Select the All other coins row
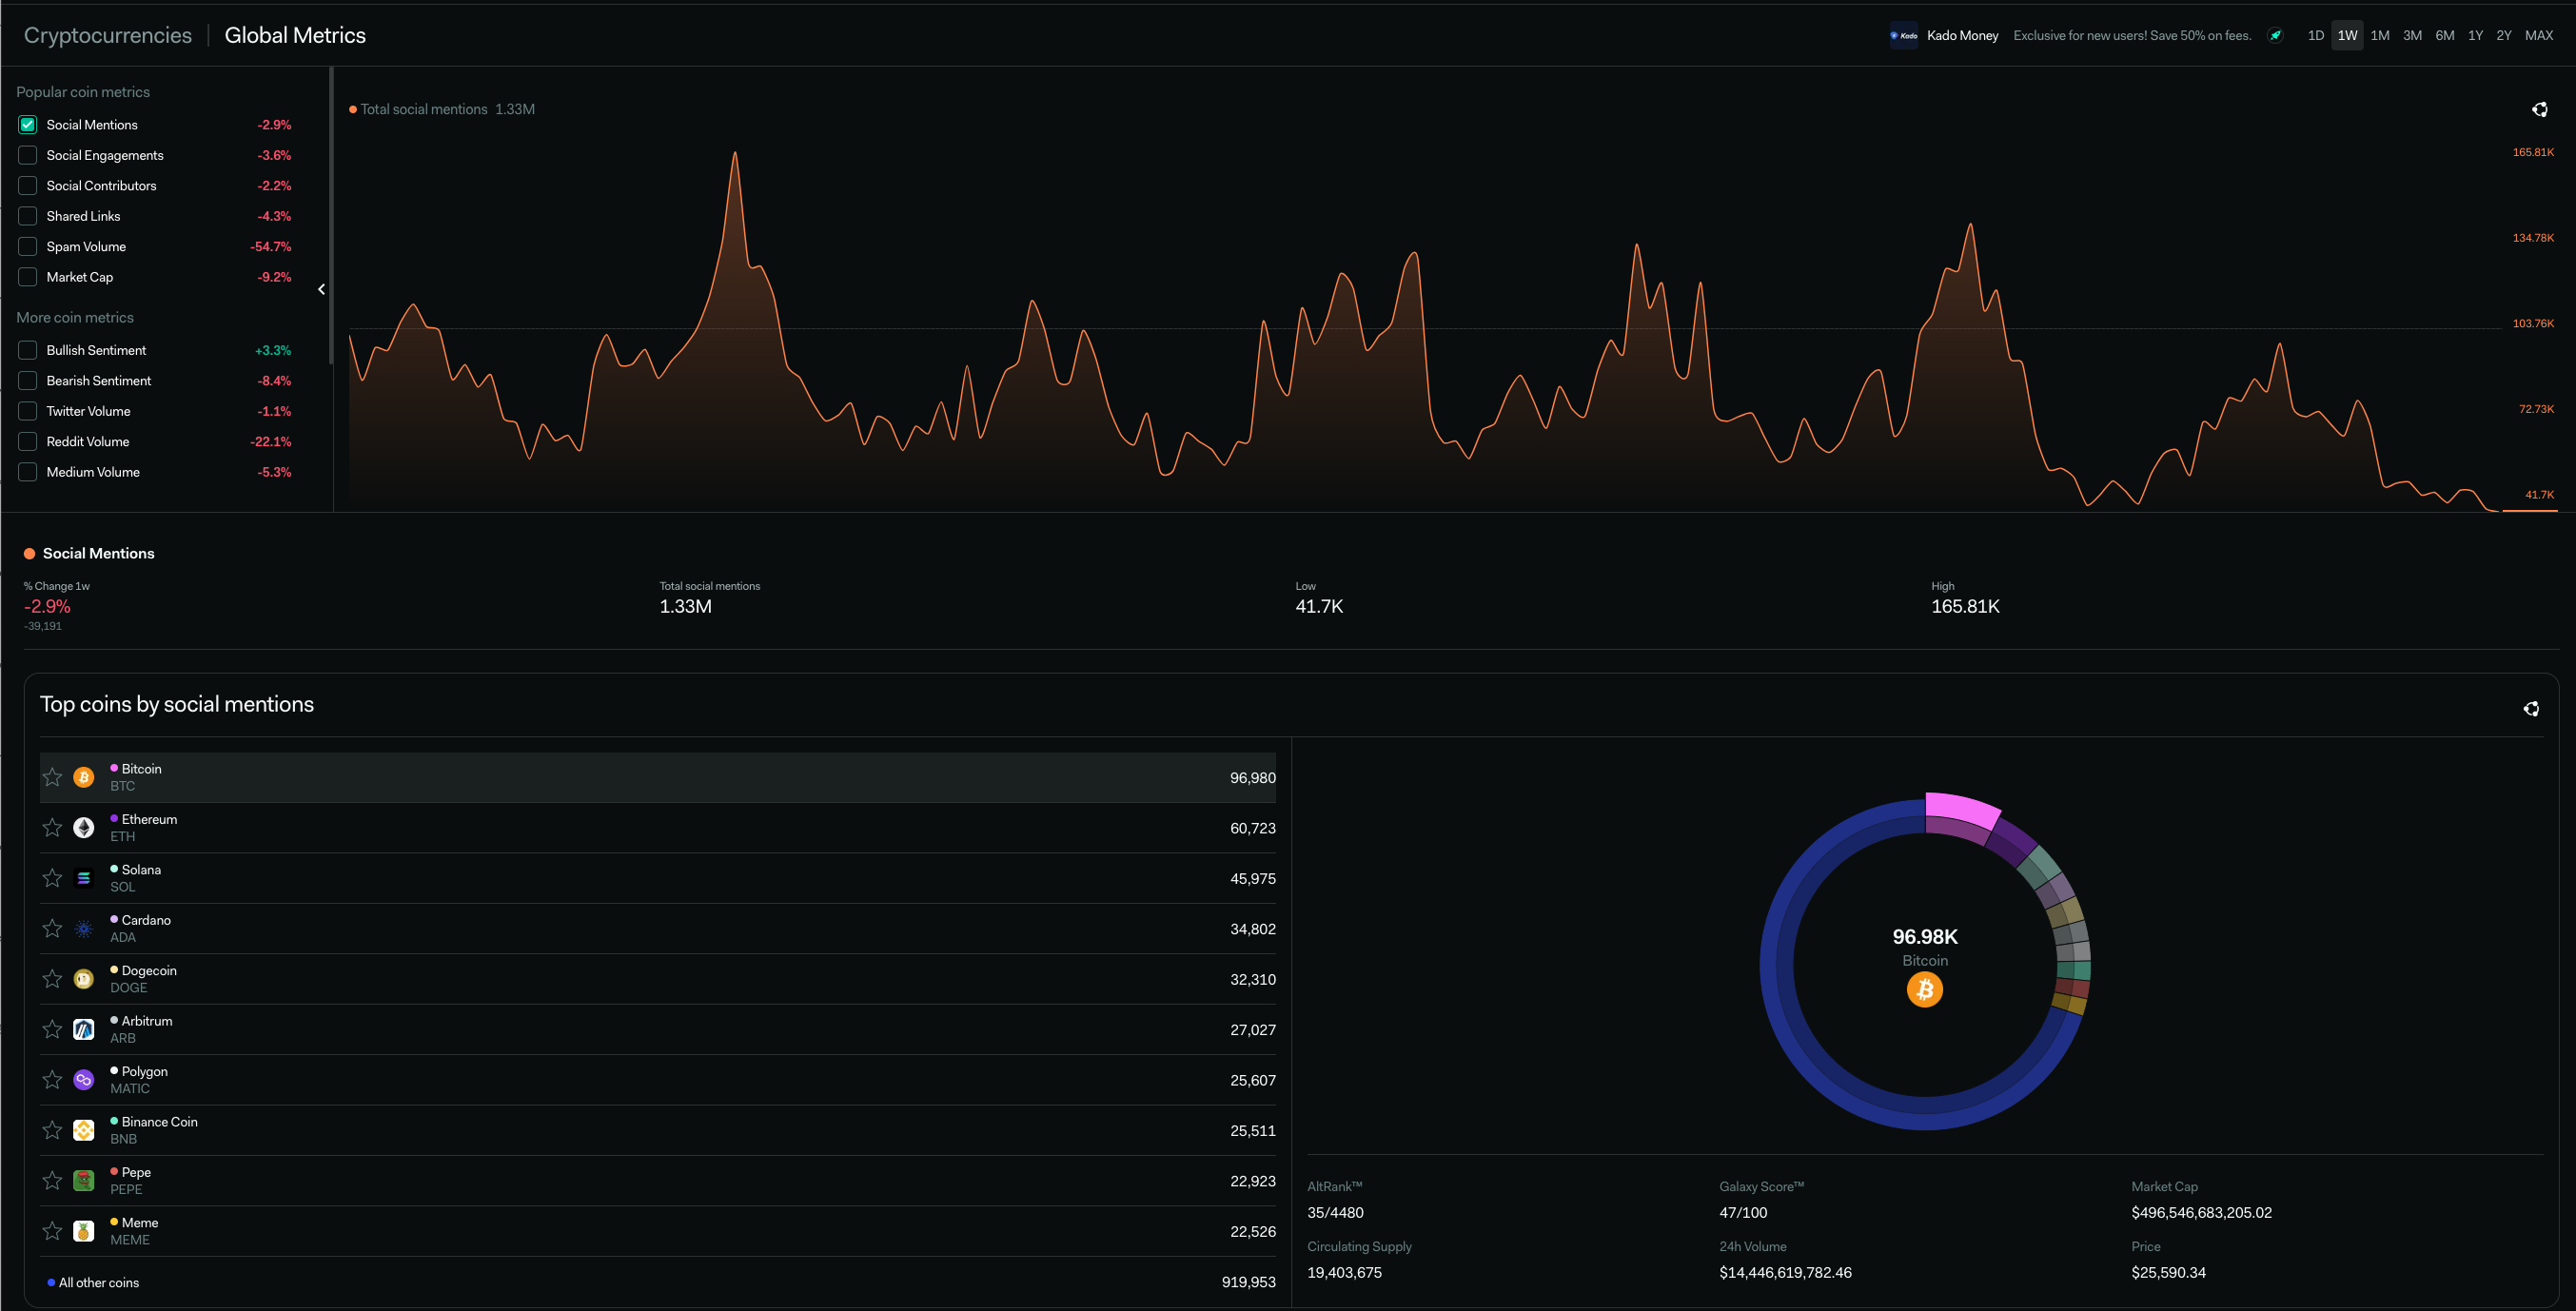 pos(98,1283)
